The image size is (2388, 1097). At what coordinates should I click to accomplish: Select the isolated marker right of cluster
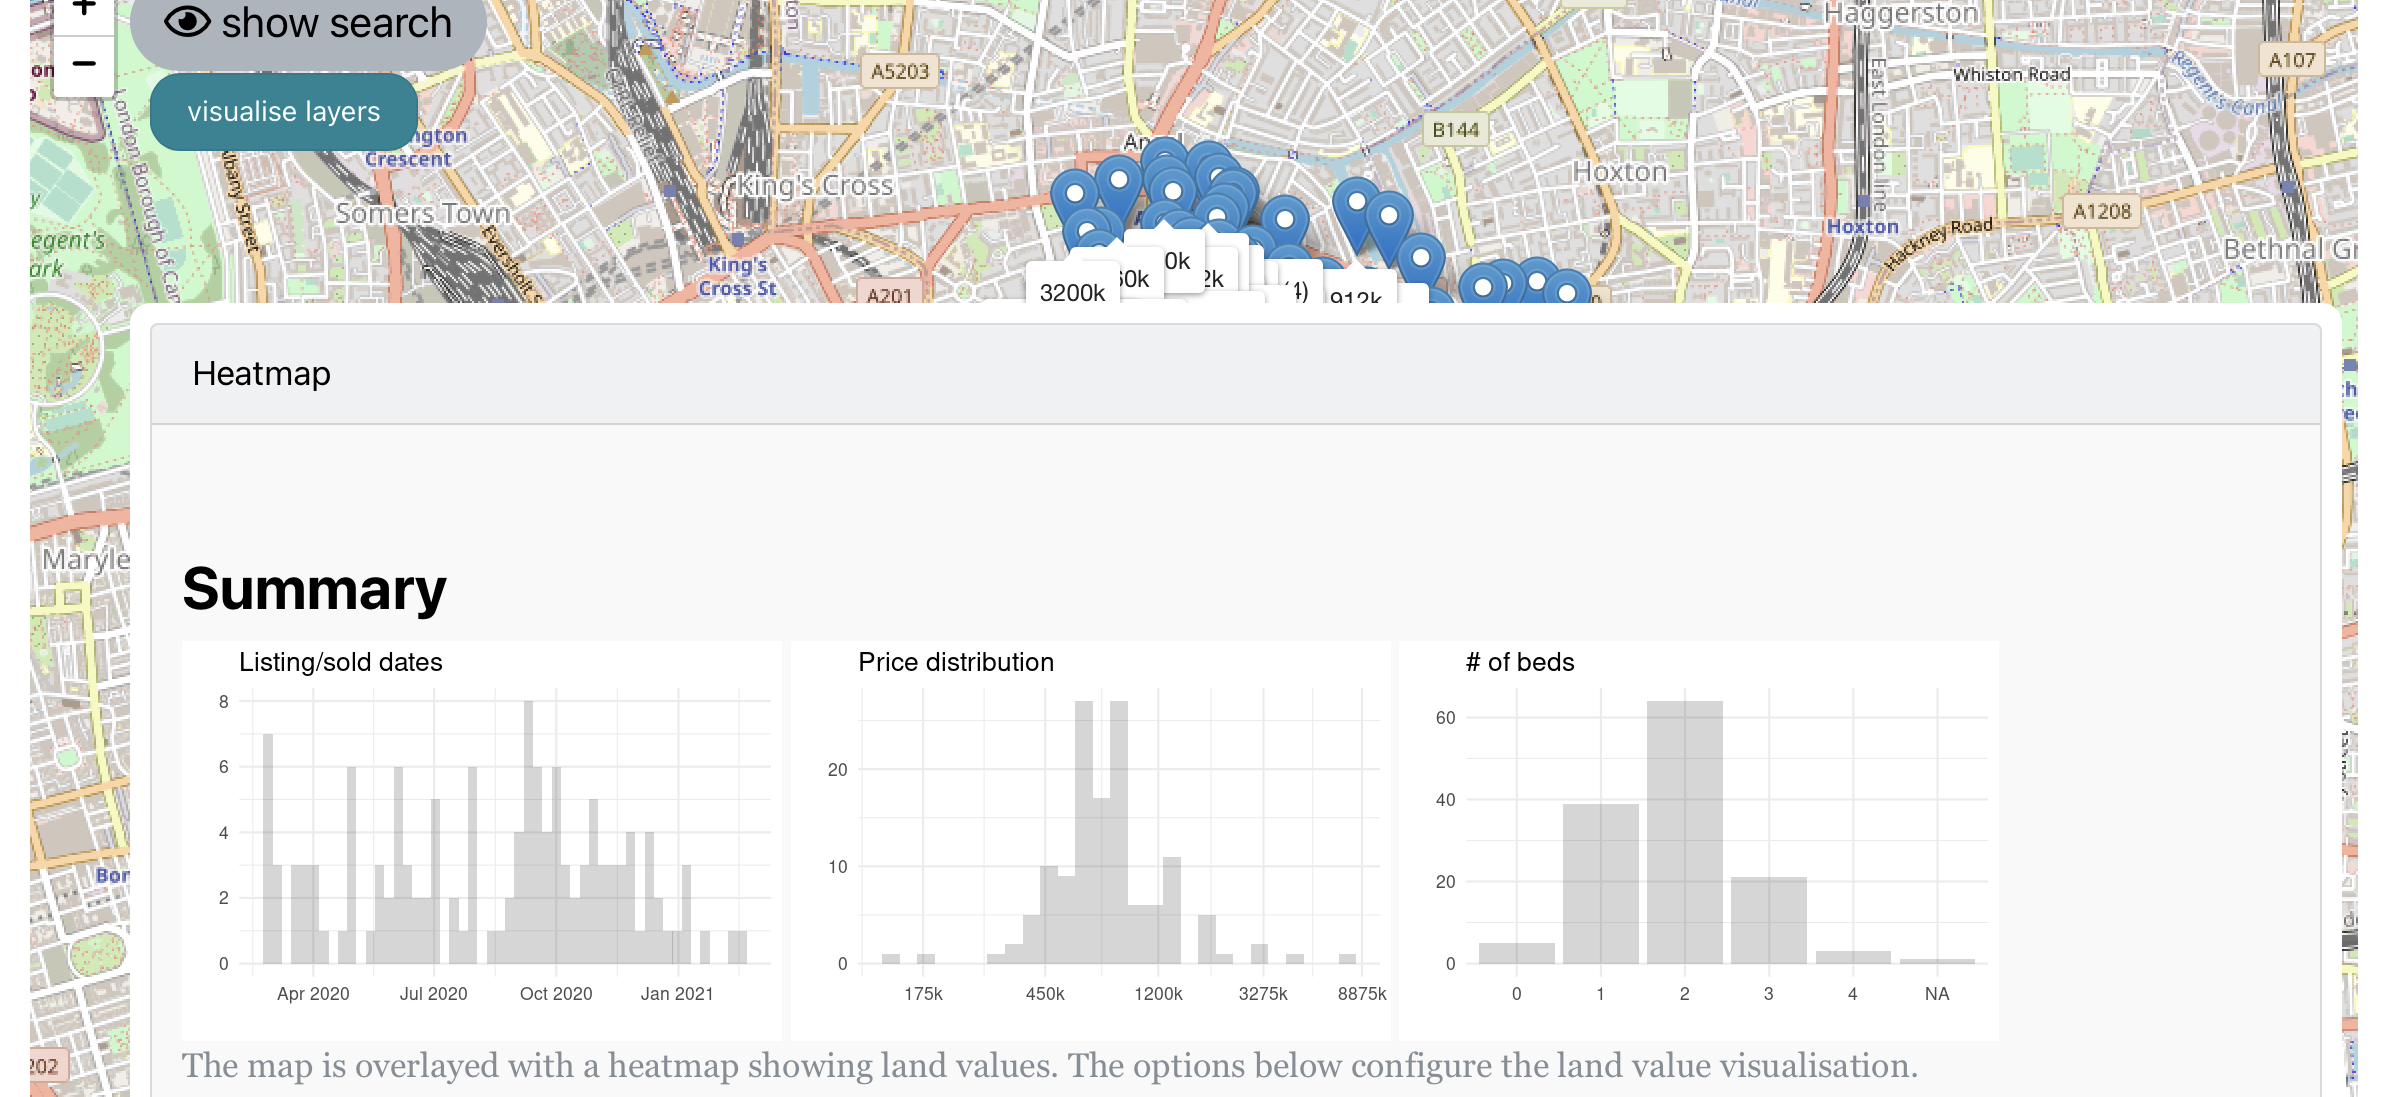(1285, 220)
